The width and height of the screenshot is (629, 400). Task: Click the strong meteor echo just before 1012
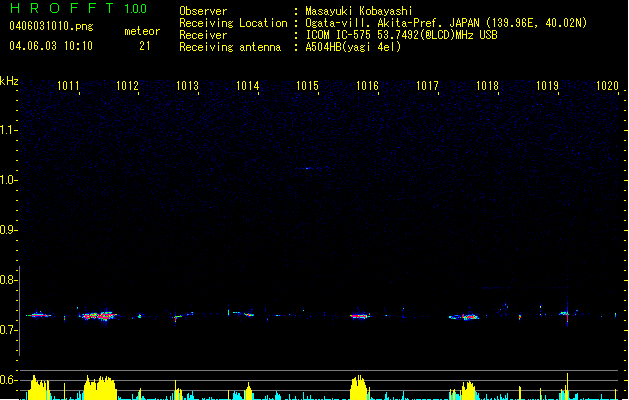click(x=99, y=316)
